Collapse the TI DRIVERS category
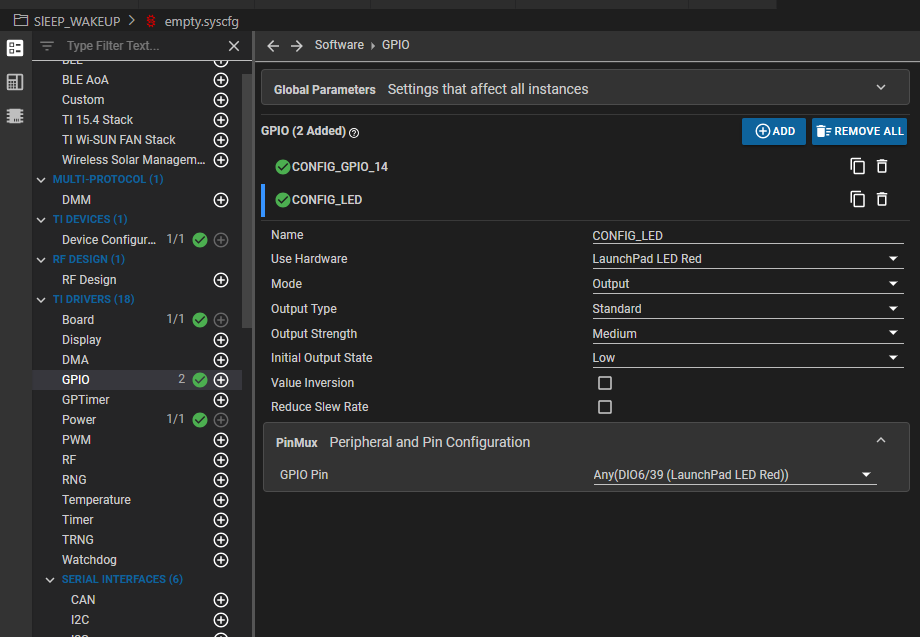The image size is (920, 637). click(x=41, y=300)
